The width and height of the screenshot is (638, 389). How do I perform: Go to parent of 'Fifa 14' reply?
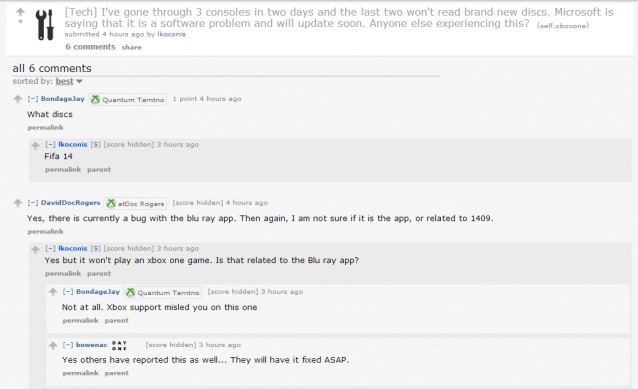point(99,169)
